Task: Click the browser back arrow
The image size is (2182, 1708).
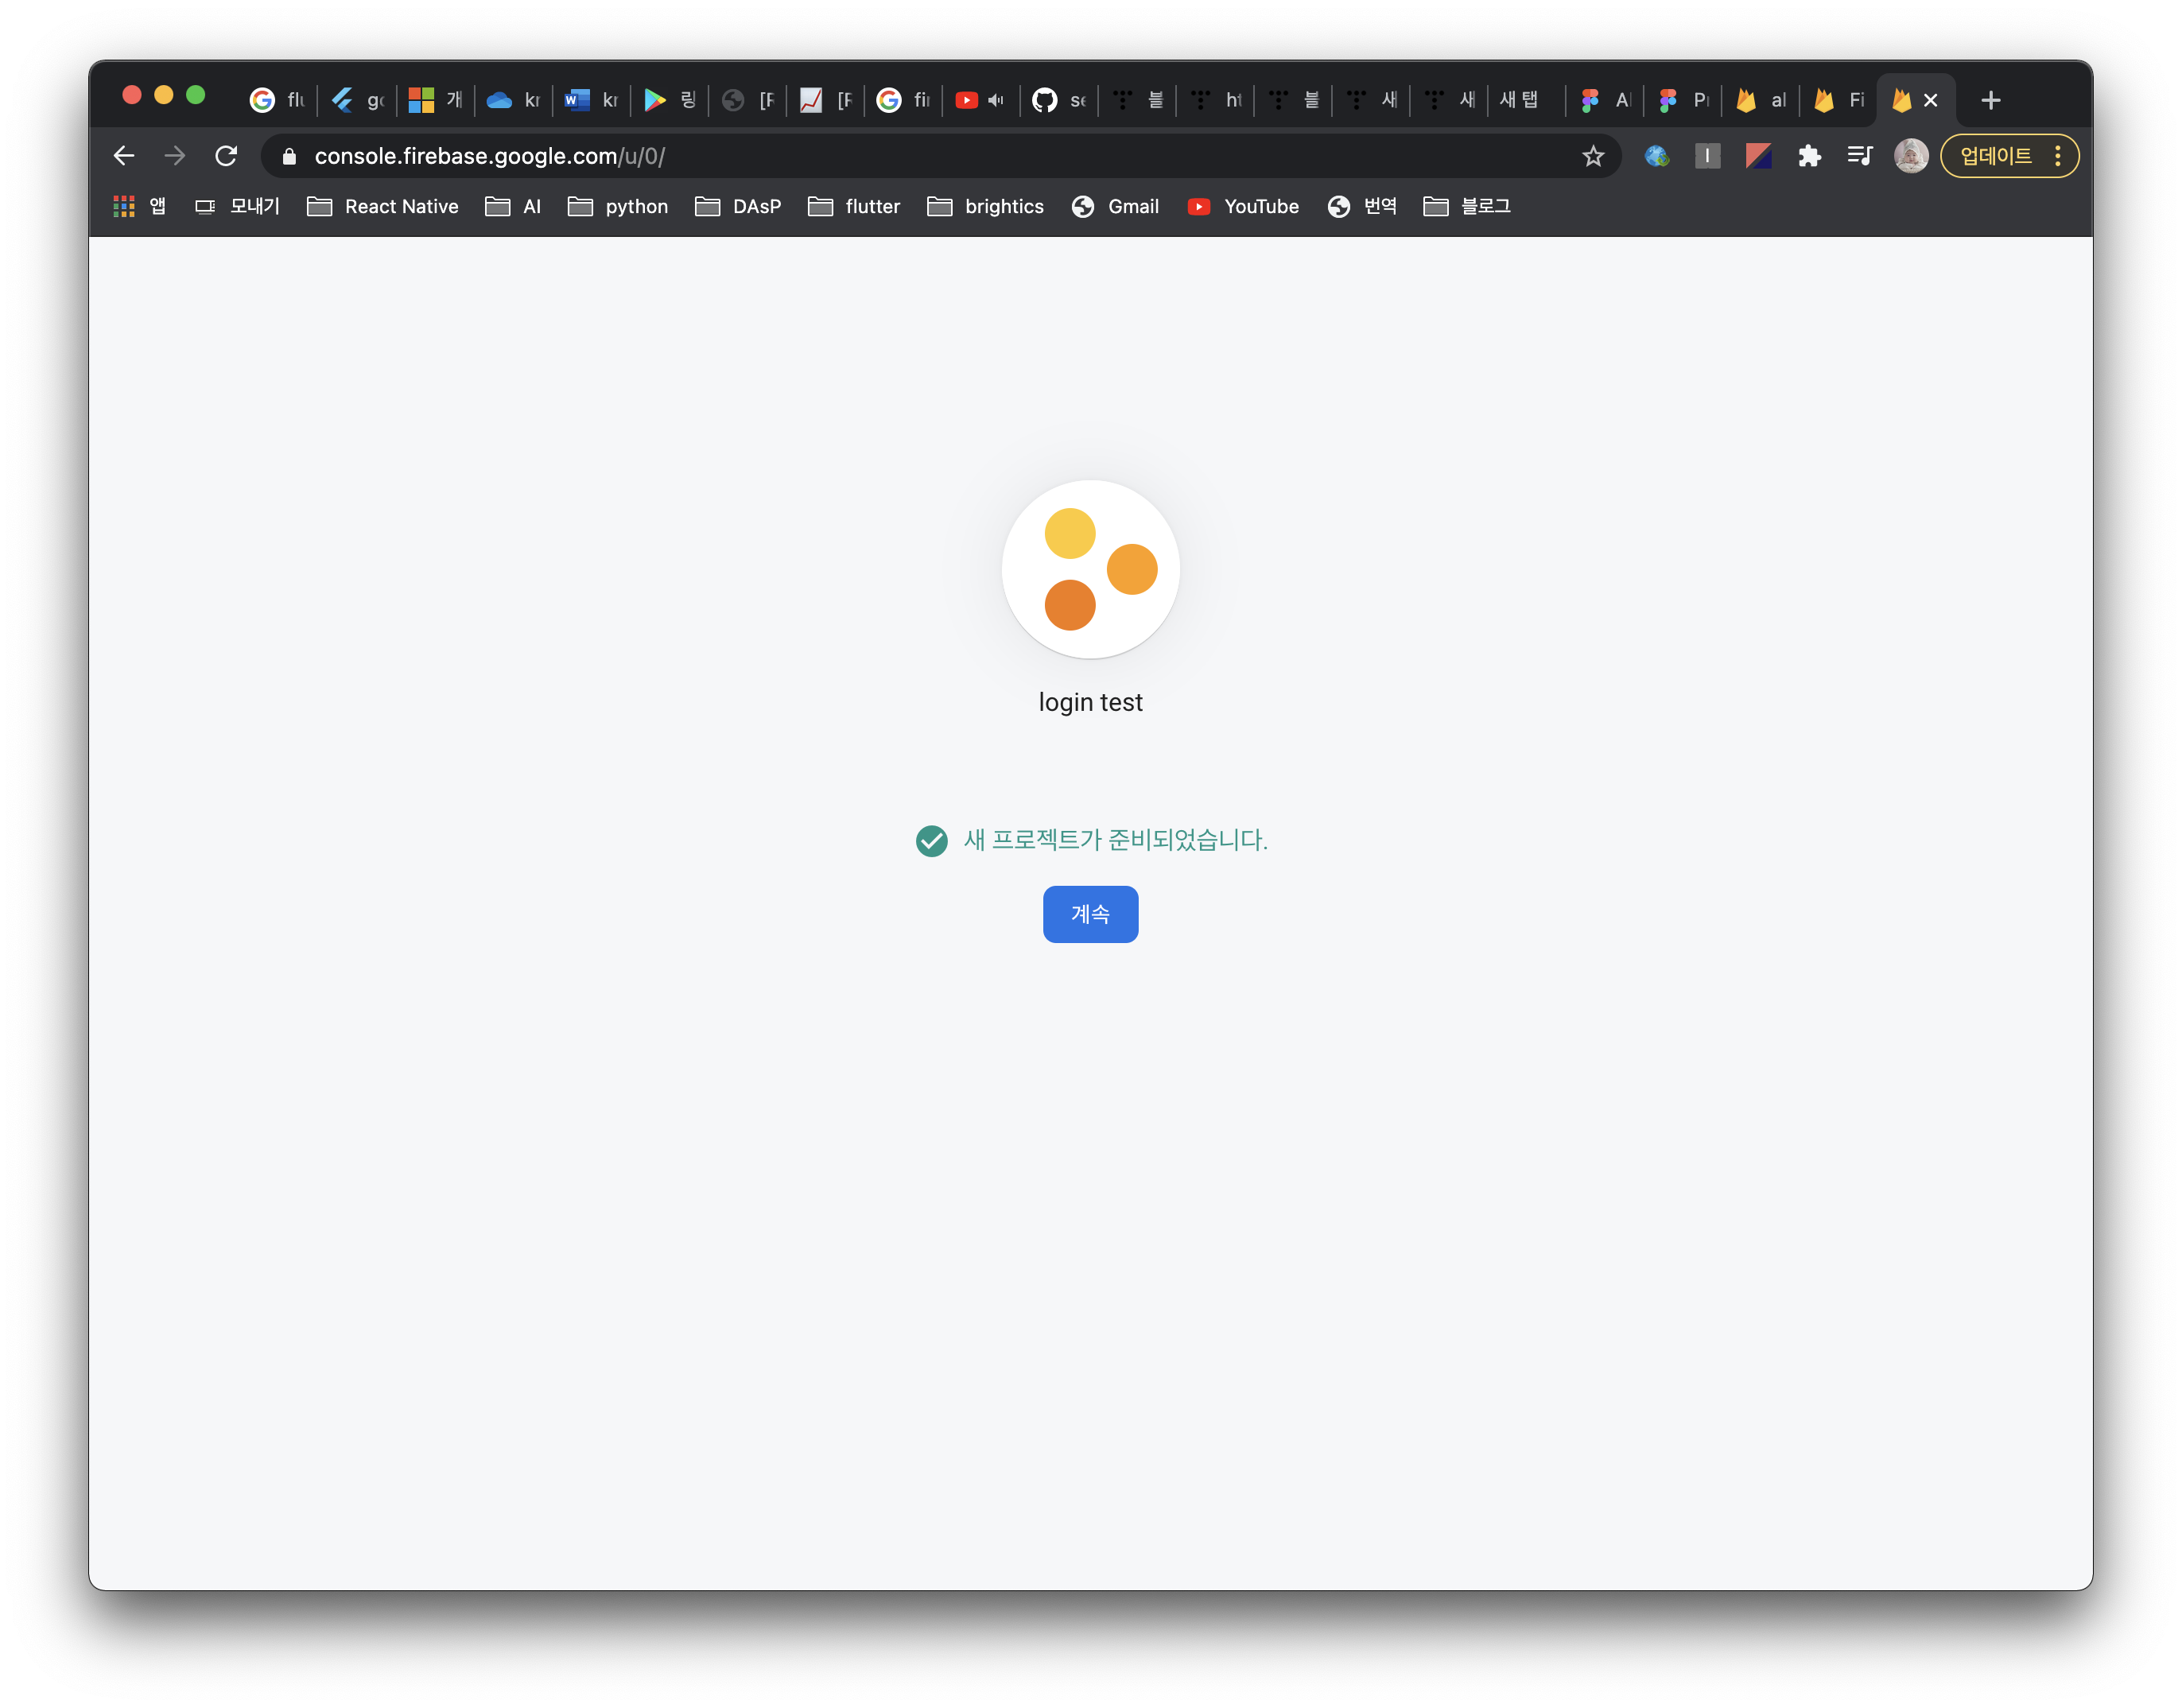Action: 124,156
